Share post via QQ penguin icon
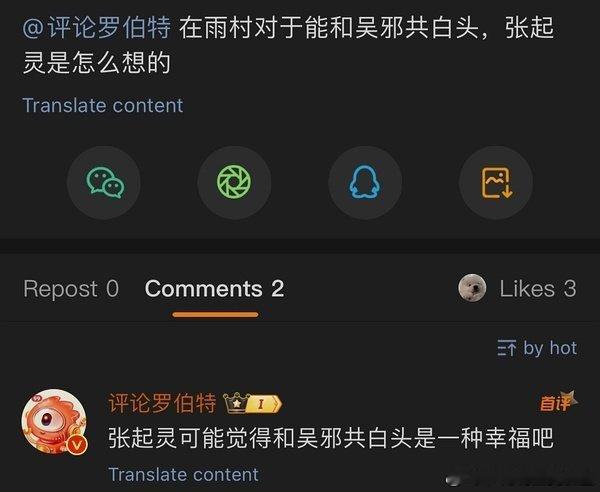Image resolution: width=600 pixels, height=492 pixels. pos(365,183)
